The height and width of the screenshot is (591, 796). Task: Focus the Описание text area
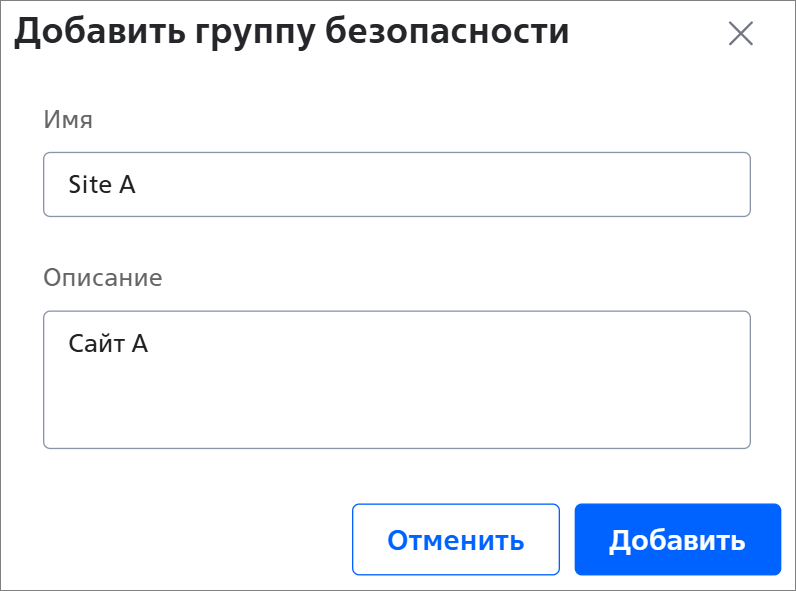point(396,379)
